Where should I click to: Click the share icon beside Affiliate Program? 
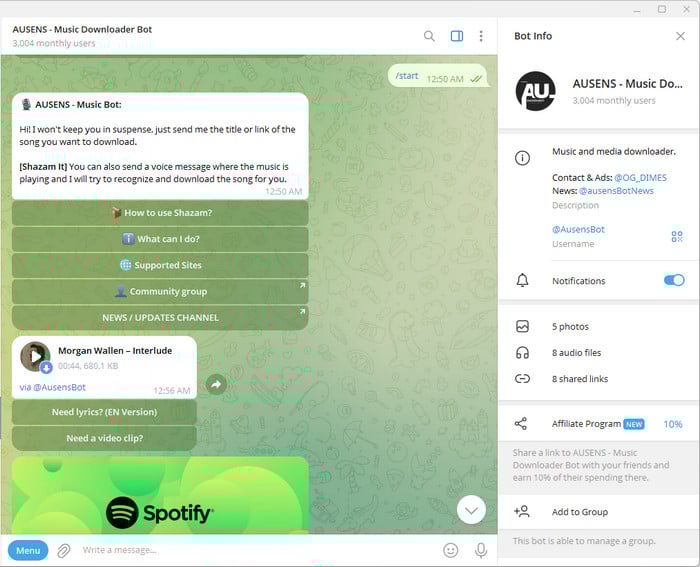click(x=521, y=424)
